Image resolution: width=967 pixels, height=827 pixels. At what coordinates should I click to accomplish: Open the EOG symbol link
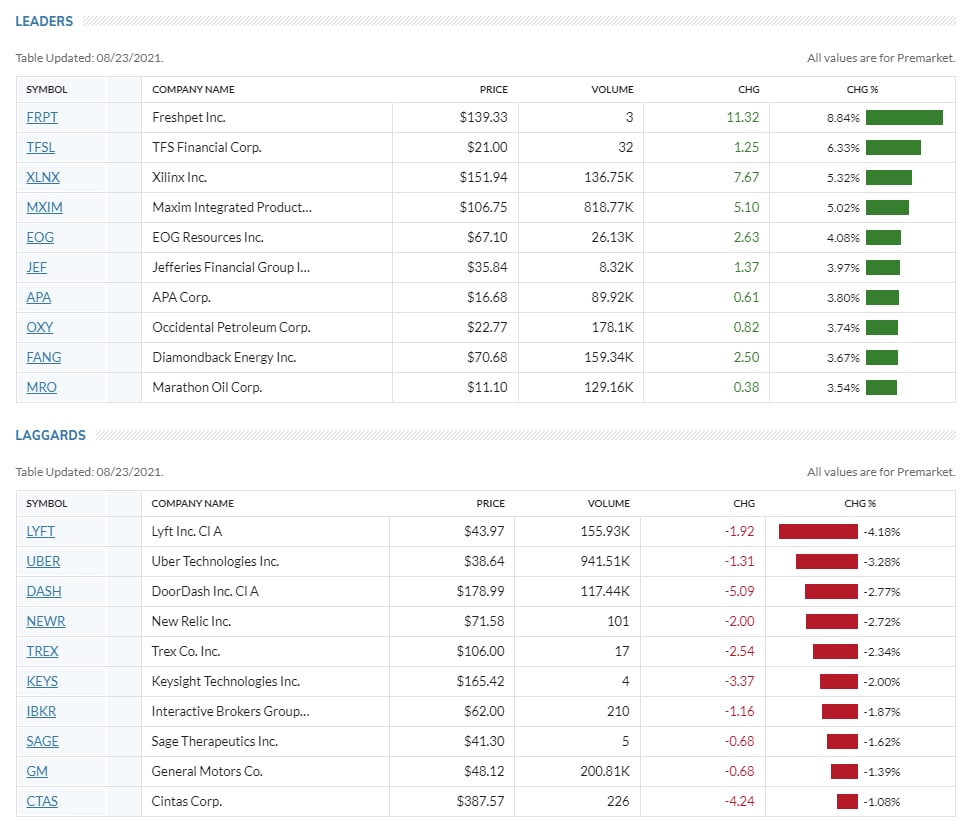coord(40,237)
